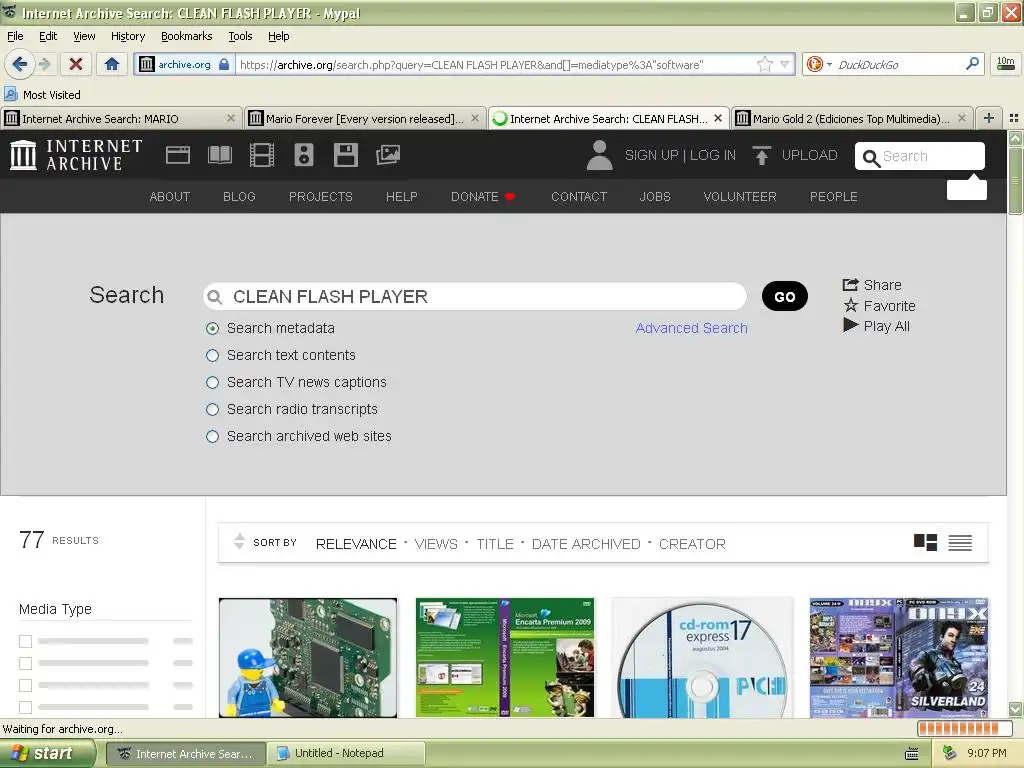Click the Favorite star link
Screen dimensions: 1024x768
(x=879, y=306)
